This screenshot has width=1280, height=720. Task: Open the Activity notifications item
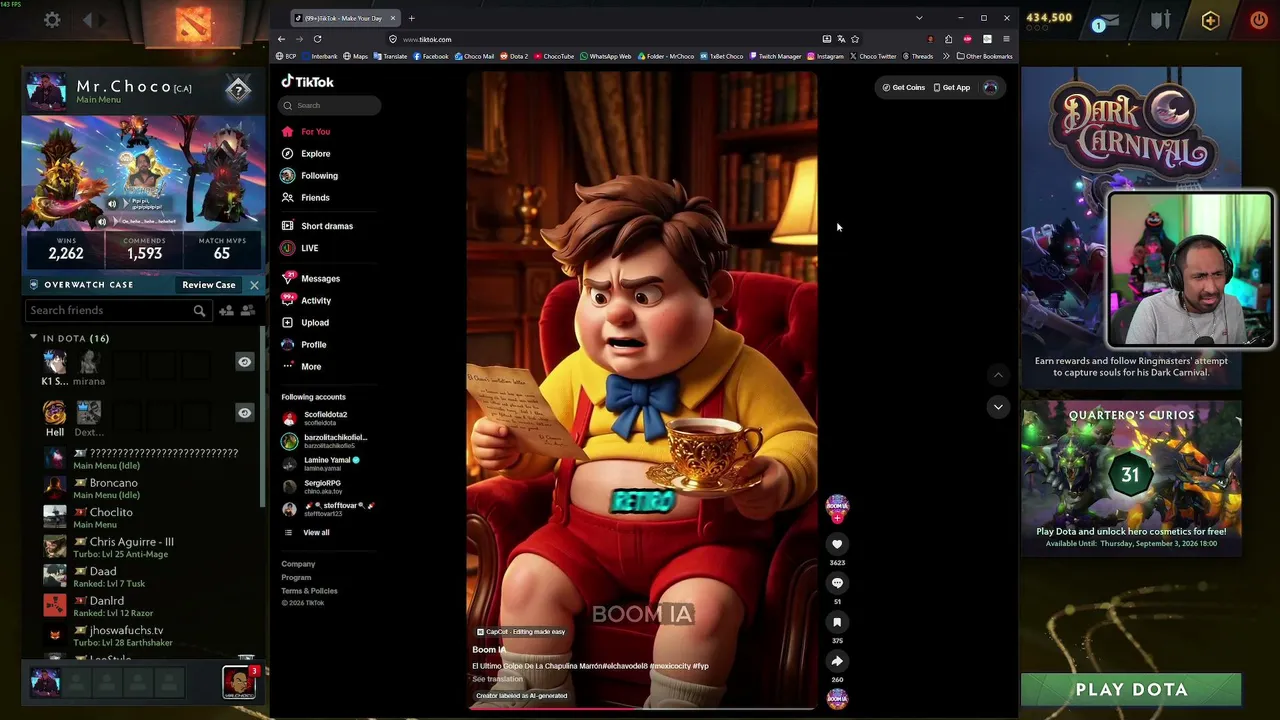click(x=306, y=301)
